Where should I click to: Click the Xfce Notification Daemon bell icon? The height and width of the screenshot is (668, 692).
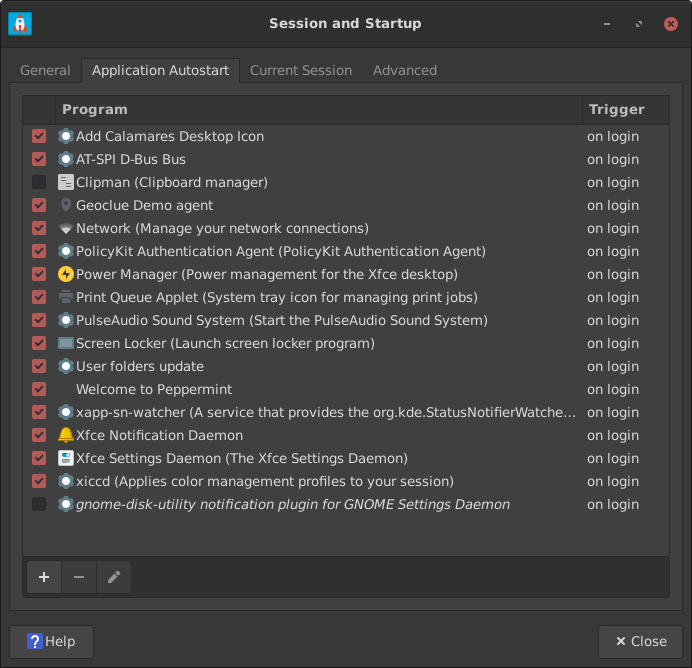click(66, 435)
